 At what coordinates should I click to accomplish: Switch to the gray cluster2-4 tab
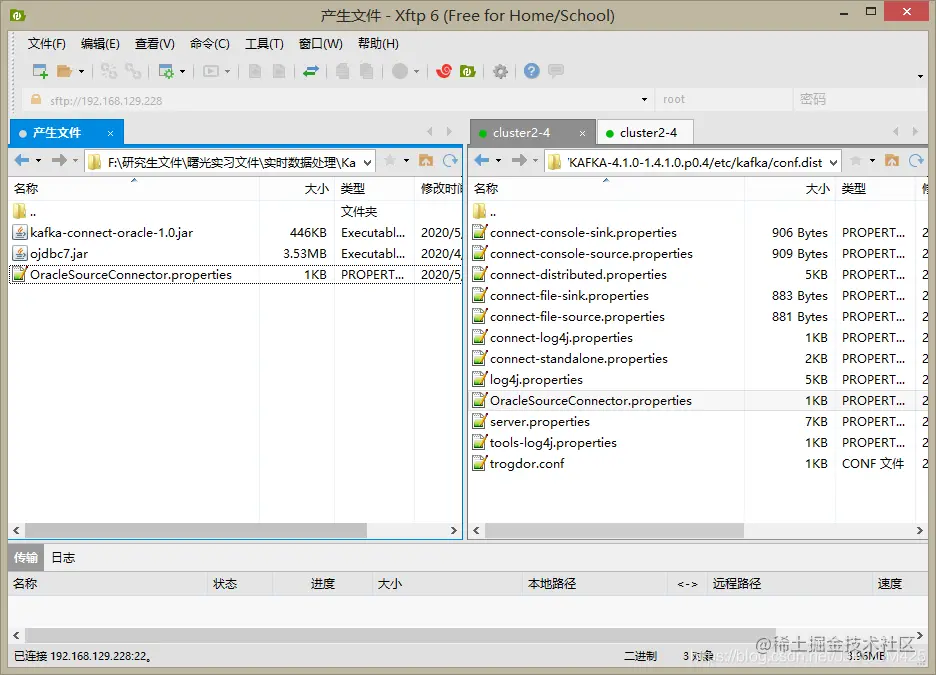point(521,132)
